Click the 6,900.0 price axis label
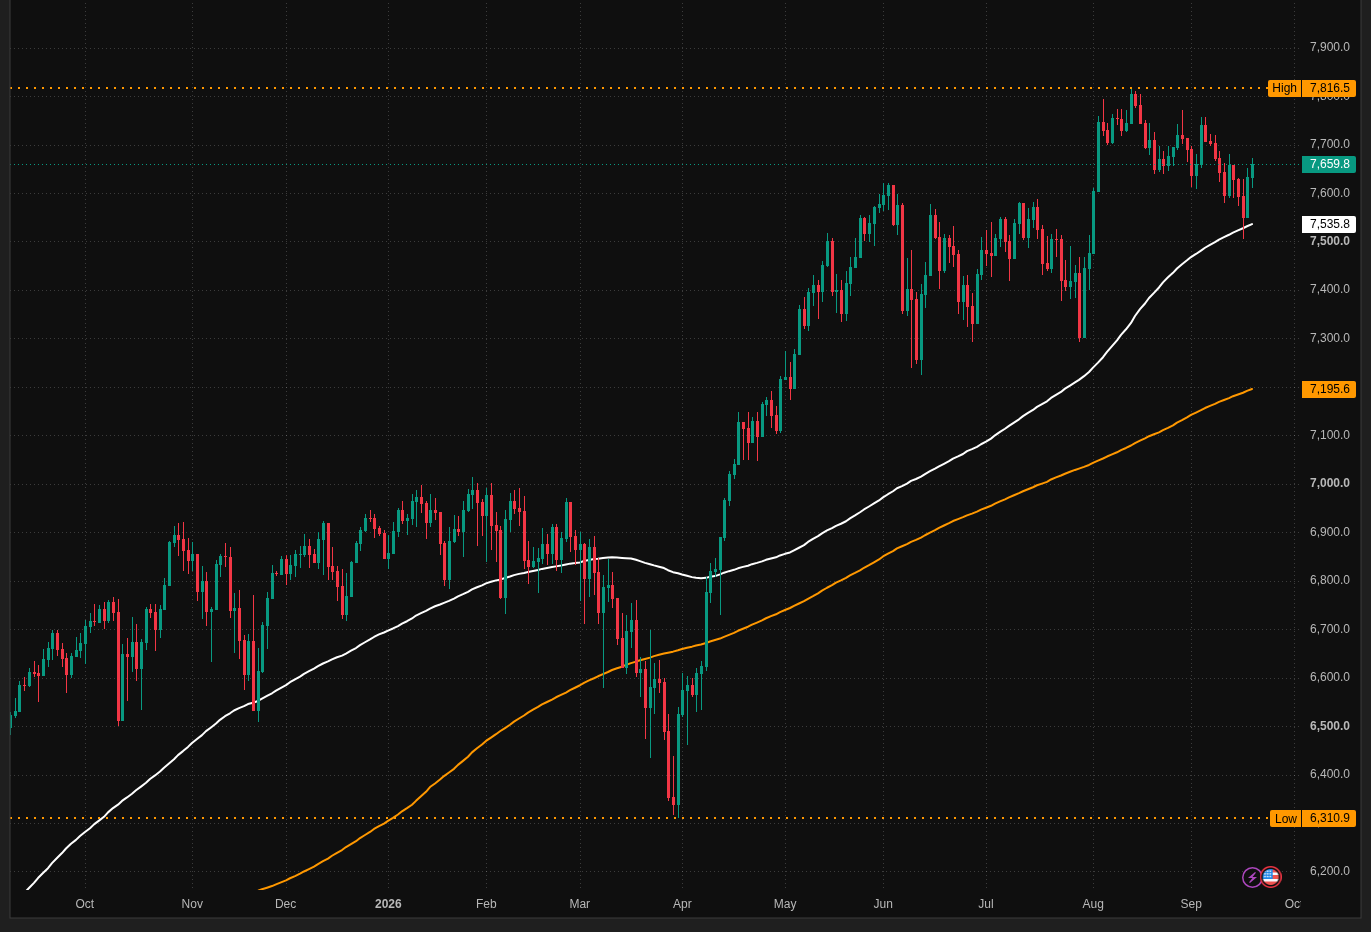The width and height of the screenshot is (1371, 932). pos(1329,532)
